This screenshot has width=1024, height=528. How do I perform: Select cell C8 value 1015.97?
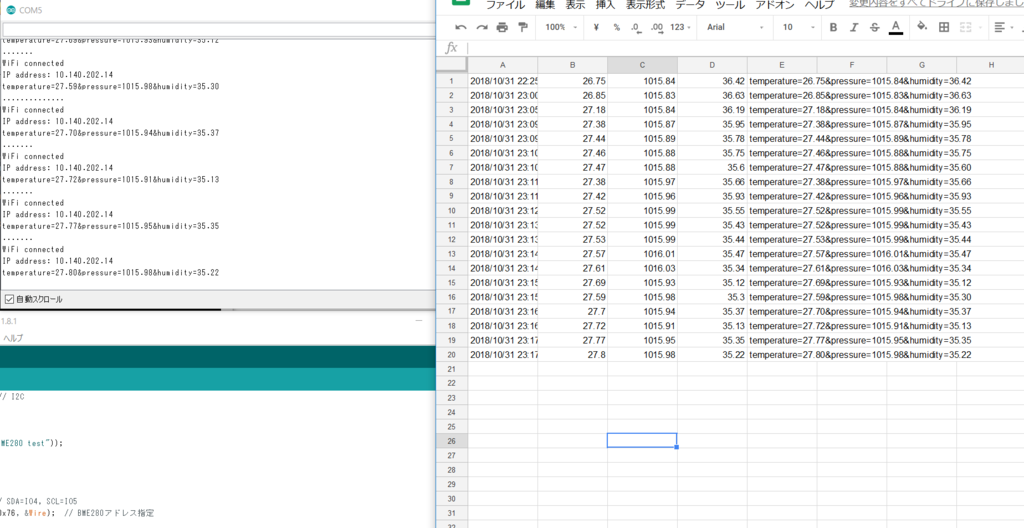coord(642,182)
